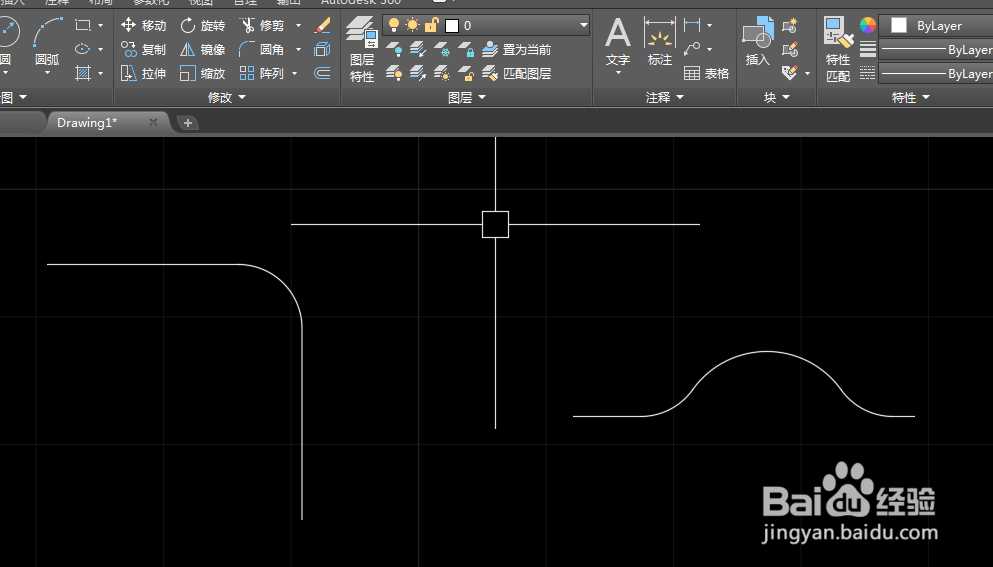Open a new drawing tab with plus

point(187,123)
